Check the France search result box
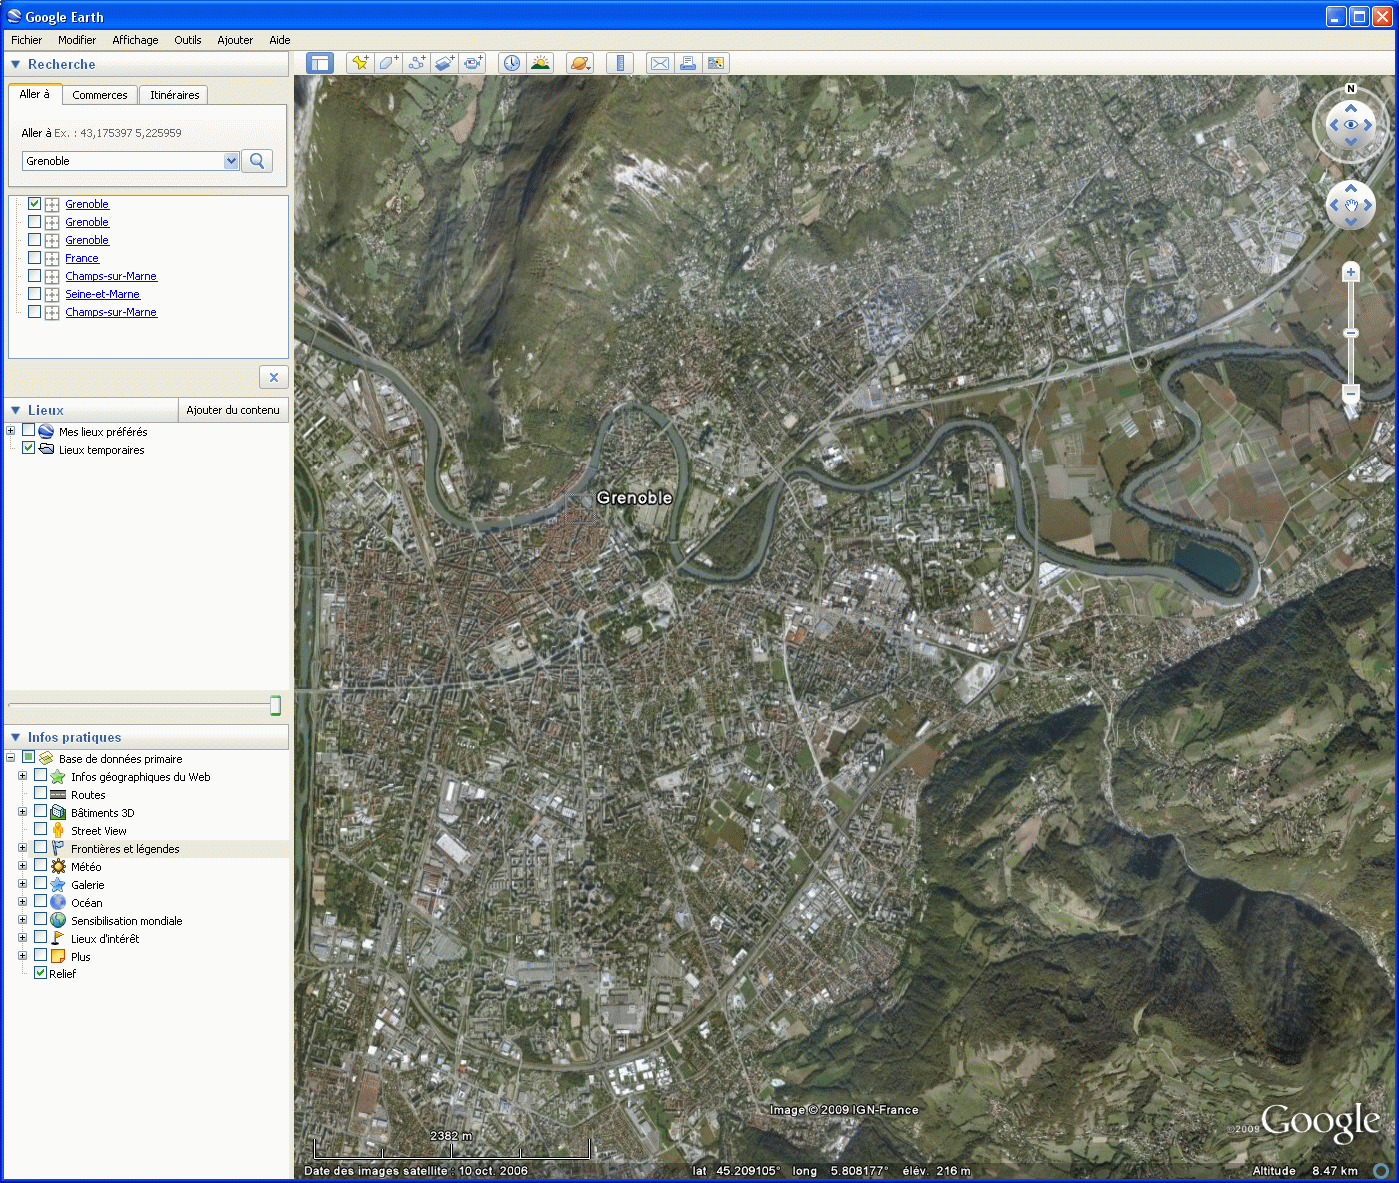 [34, 258]
